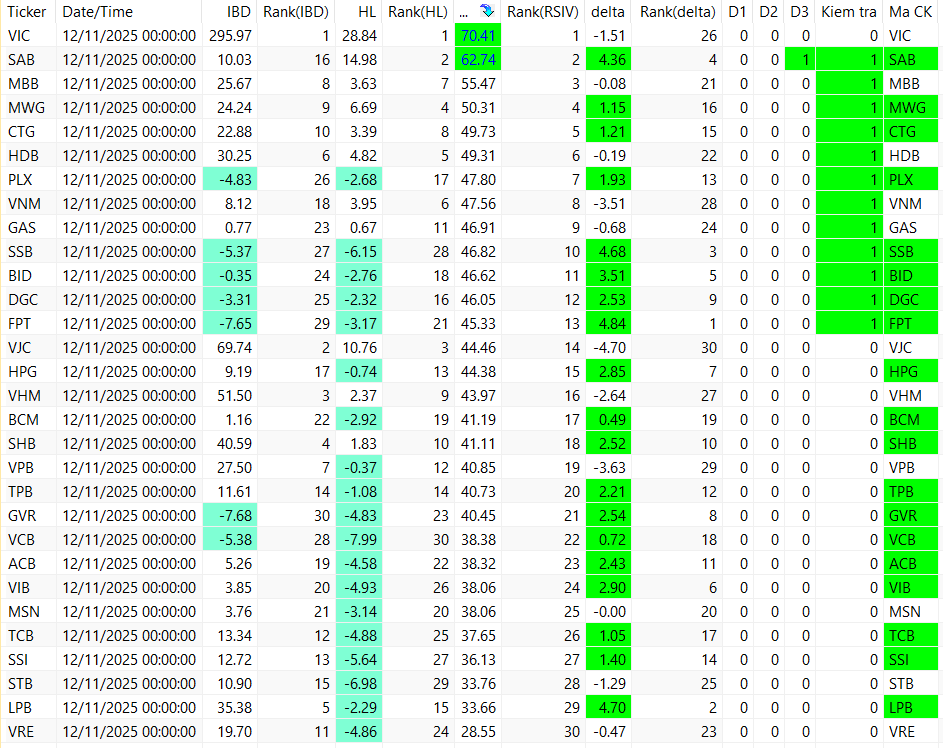The image size is (943, 748).
Task: Click the Ma CK column header
Action: pyautogui.click(x=911, y=11)
